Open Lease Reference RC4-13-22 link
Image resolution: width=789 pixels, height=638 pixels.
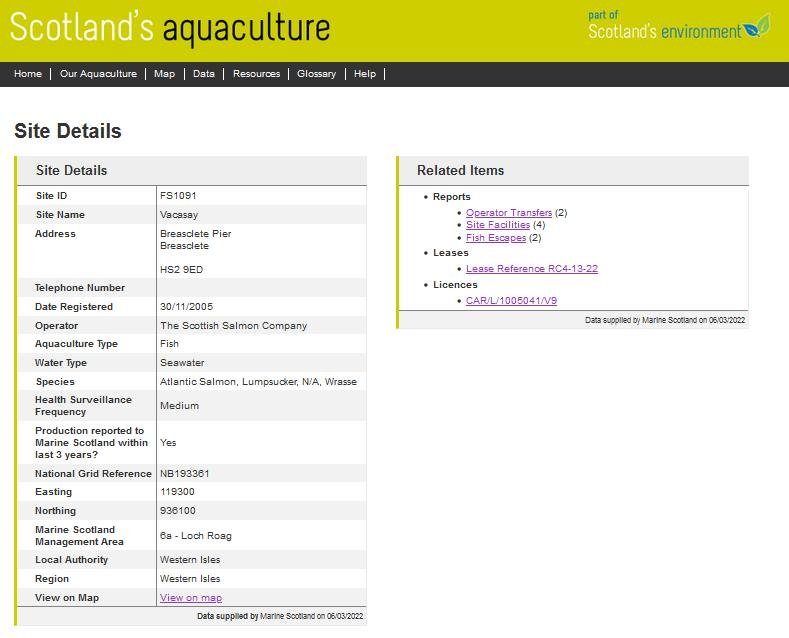tap(532, 269)
